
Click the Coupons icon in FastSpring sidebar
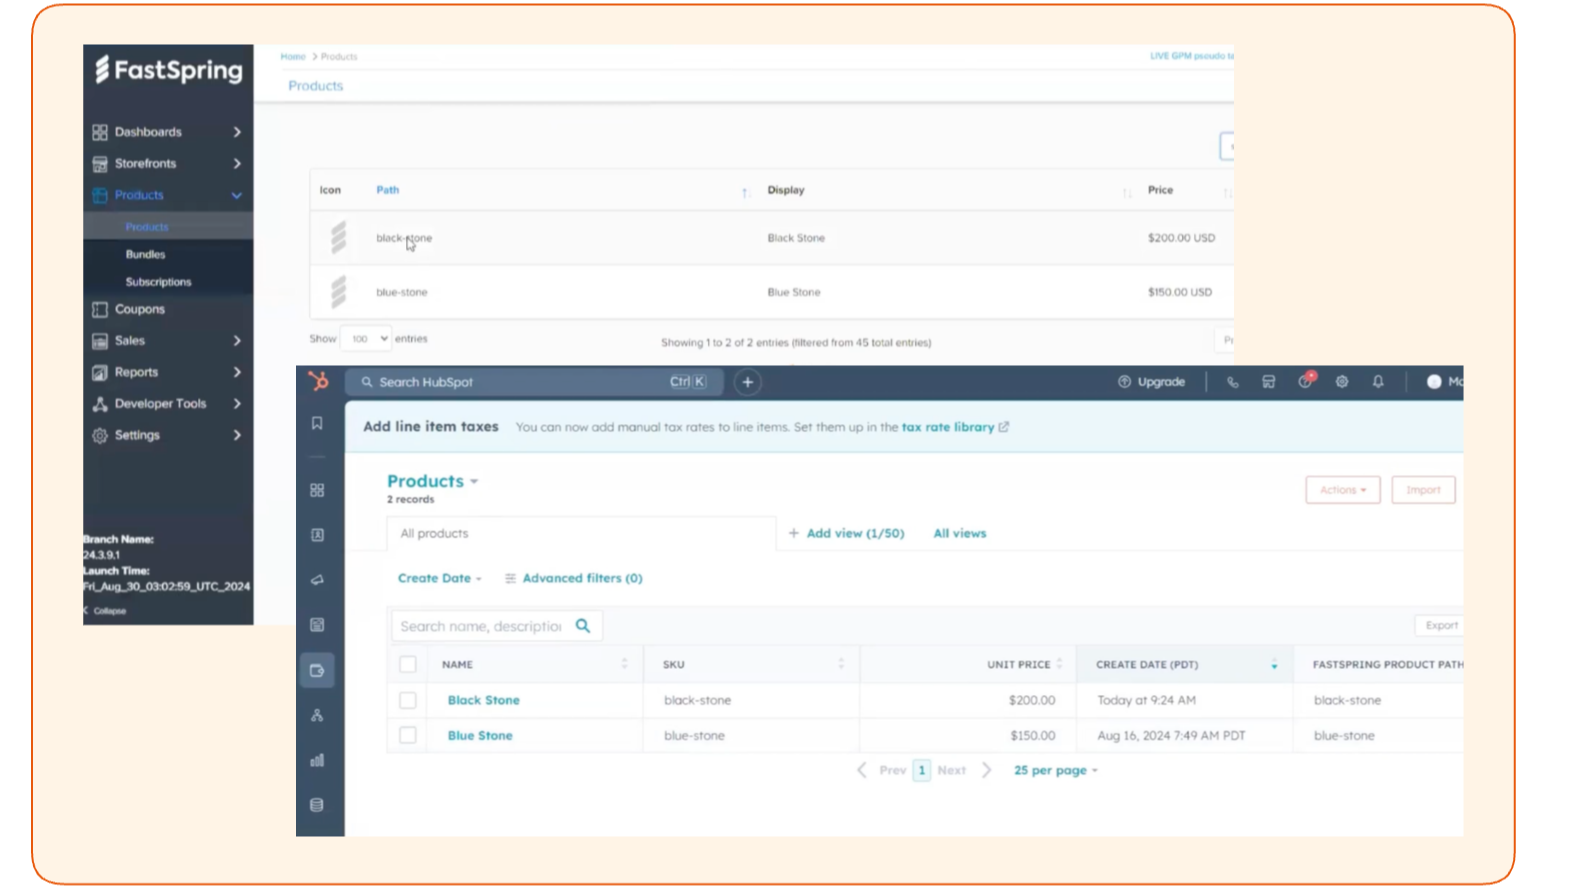[100, 310]
